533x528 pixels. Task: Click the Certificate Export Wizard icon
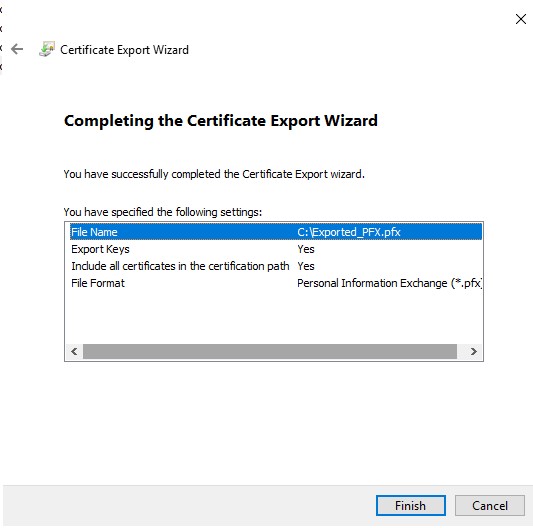click(x=47, y=49)
